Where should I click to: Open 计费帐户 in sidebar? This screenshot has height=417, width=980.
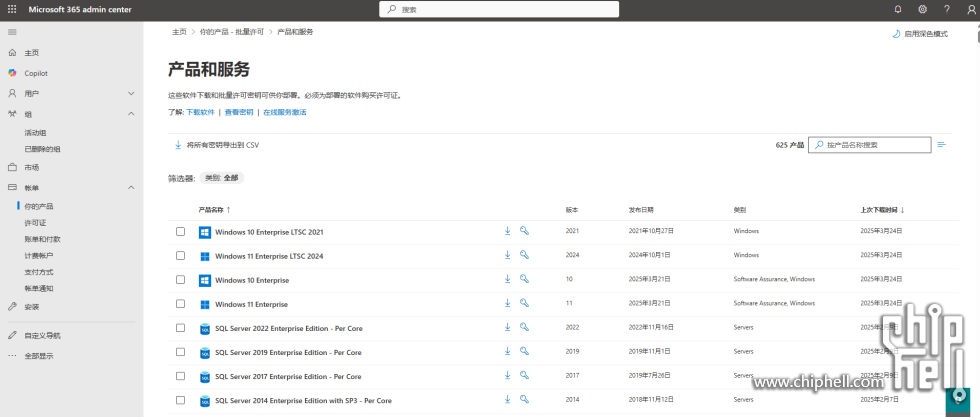[x=39, y=255]
